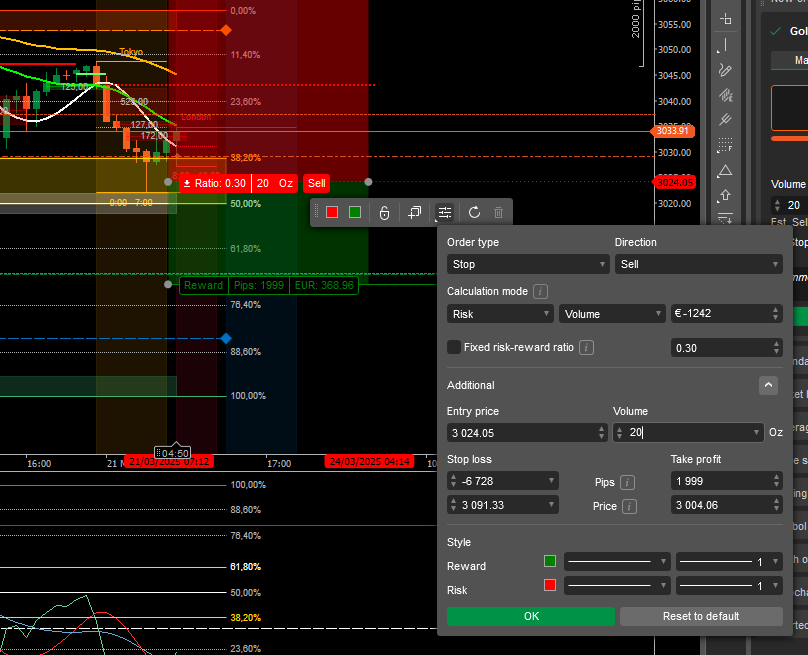Image resolution: width=808 pixels, height=655 pixels.
Task: Click the download icon on Ratio label
Action: tap(187, 183)
